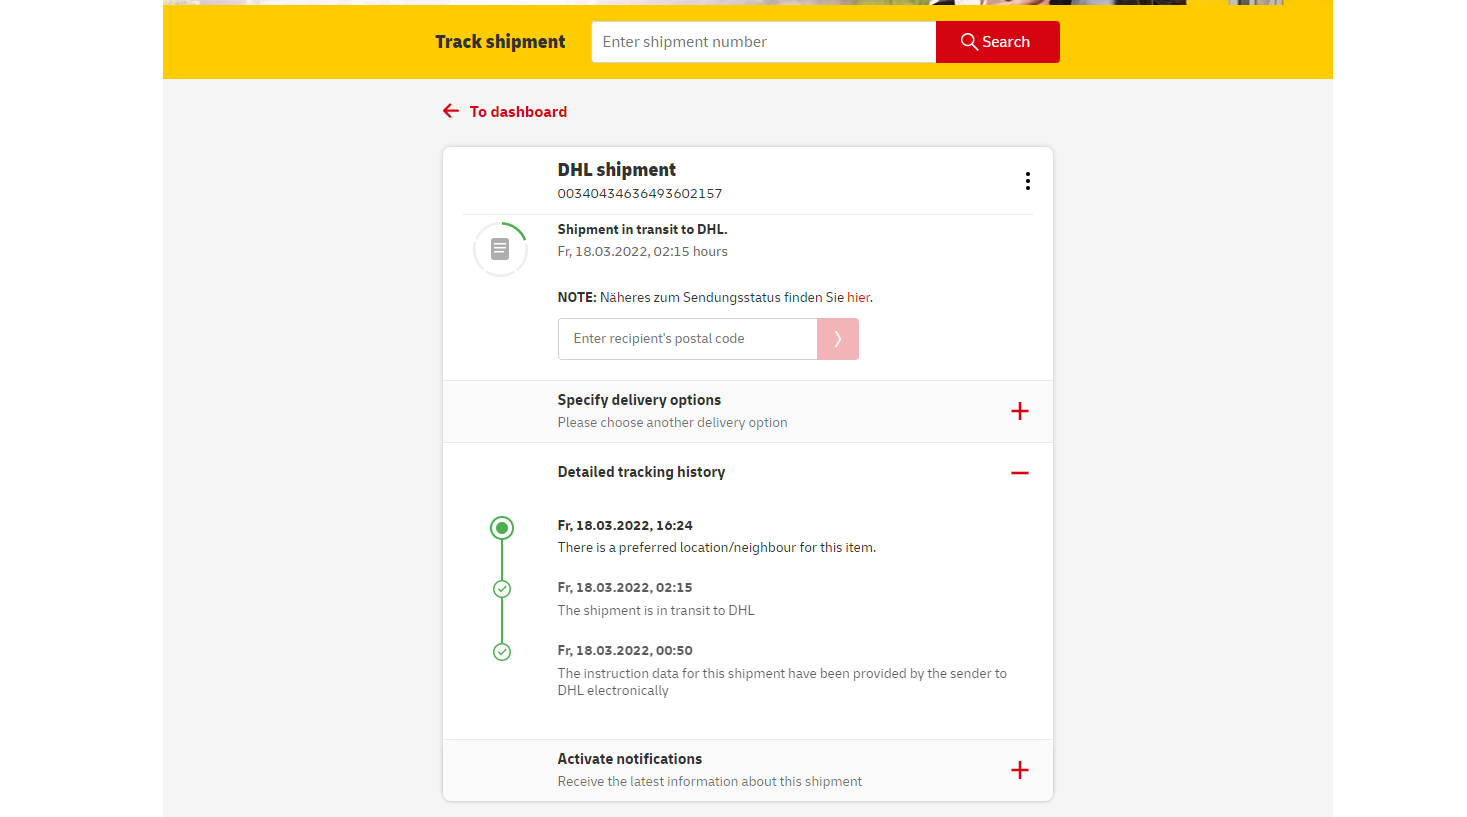This screenshot has width=1467, height=817.
Task: Collapse Detailed tracking history section
Action: coord(1019,473)
